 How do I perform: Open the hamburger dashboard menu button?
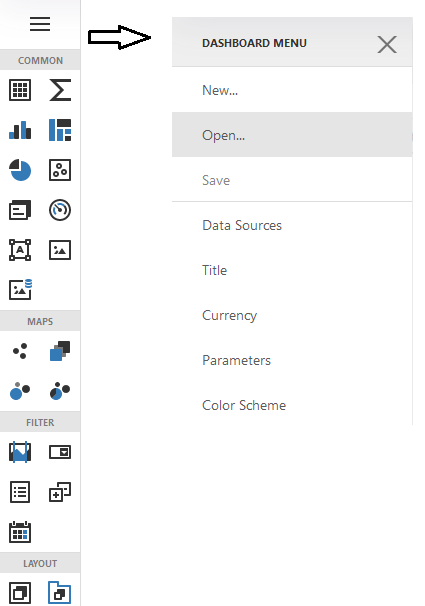pyautogui.click(x=40, y=24)
